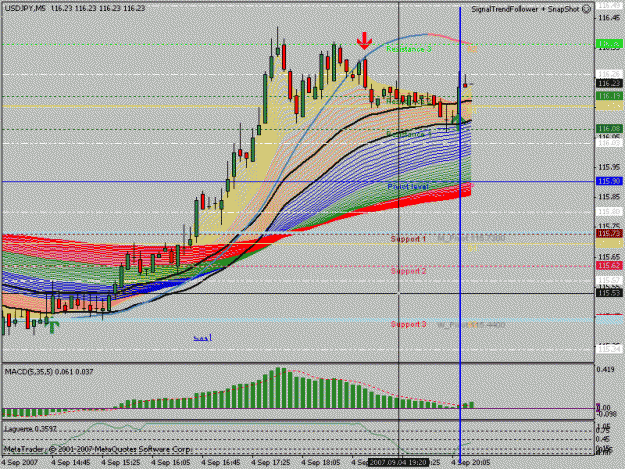Image resolution: width=625 pixels, height=469 pixels.
Task: Click the W_Pivot gray label
Action: click(471, 325)
